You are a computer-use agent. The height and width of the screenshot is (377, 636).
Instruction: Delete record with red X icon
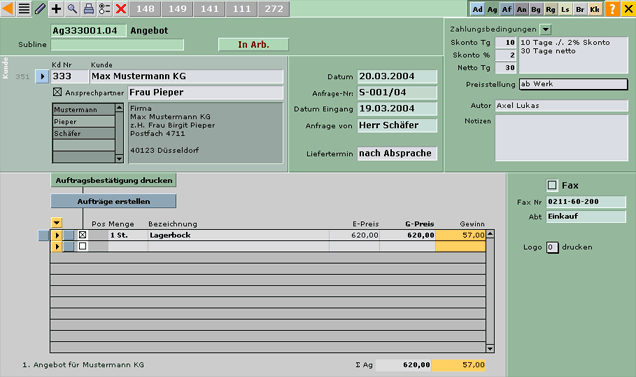click(x=121, y=9)
